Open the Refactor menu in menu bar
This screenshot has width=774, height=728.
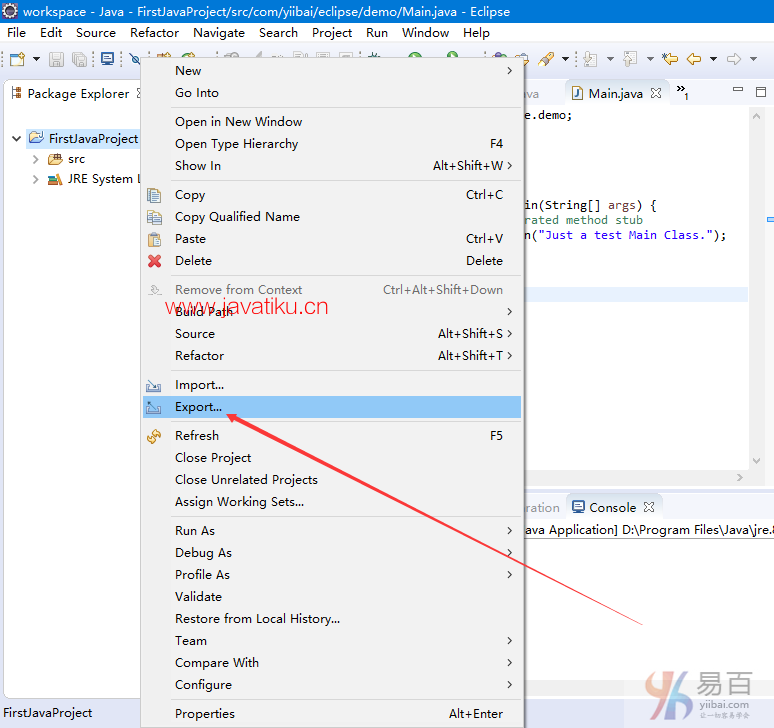pos(155,33)
